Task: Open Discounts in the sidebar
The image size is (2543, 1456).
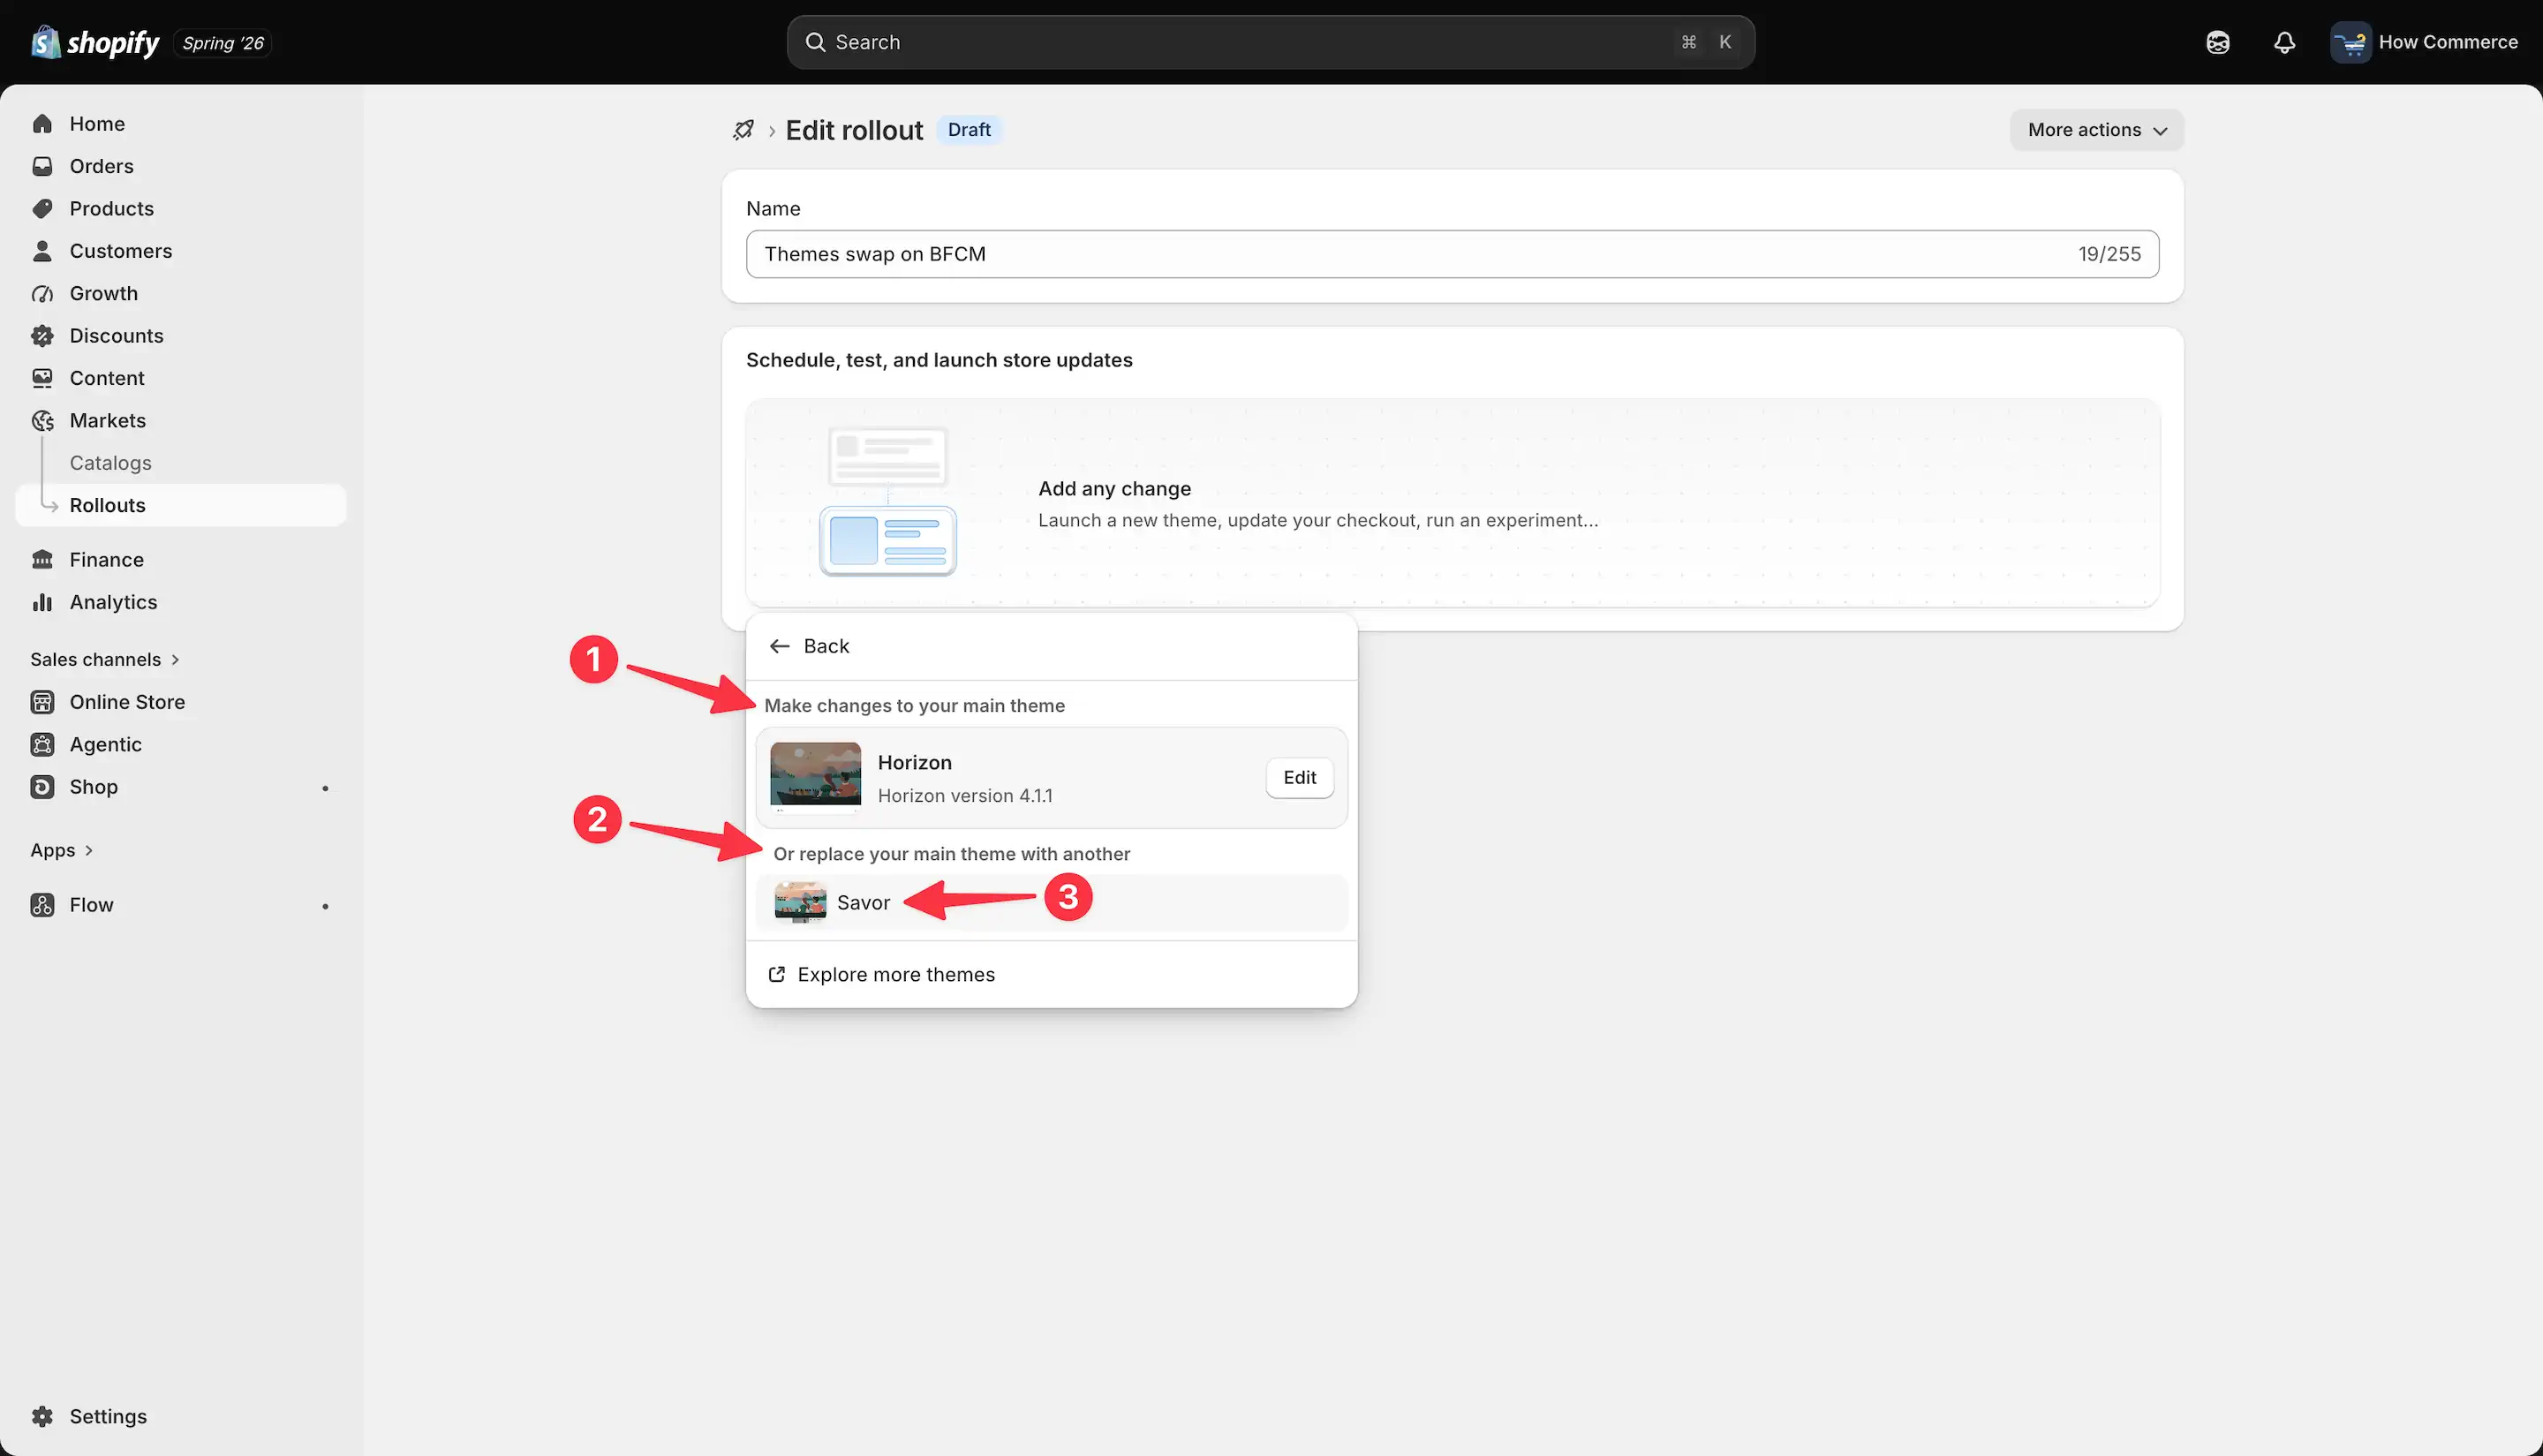Action: pyautogui.click(x=181, y=336)
